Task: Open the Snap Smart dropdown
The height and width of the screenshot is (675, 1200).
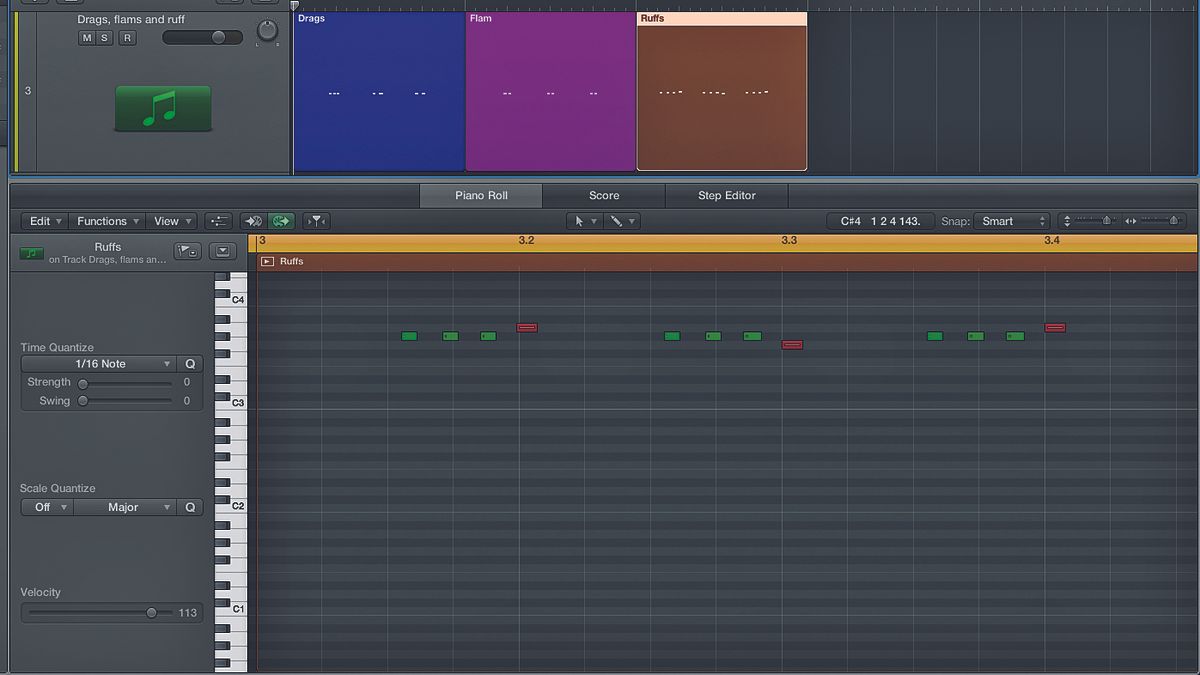Action: coord(1010,221)
